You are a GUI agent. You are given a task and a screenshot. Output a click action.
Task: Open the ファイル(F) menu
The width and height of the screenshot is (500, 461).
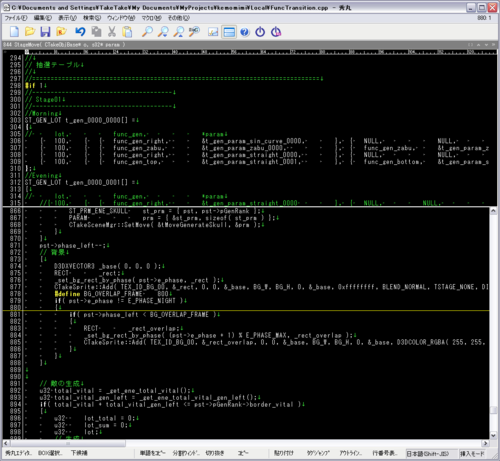point(16,18)
